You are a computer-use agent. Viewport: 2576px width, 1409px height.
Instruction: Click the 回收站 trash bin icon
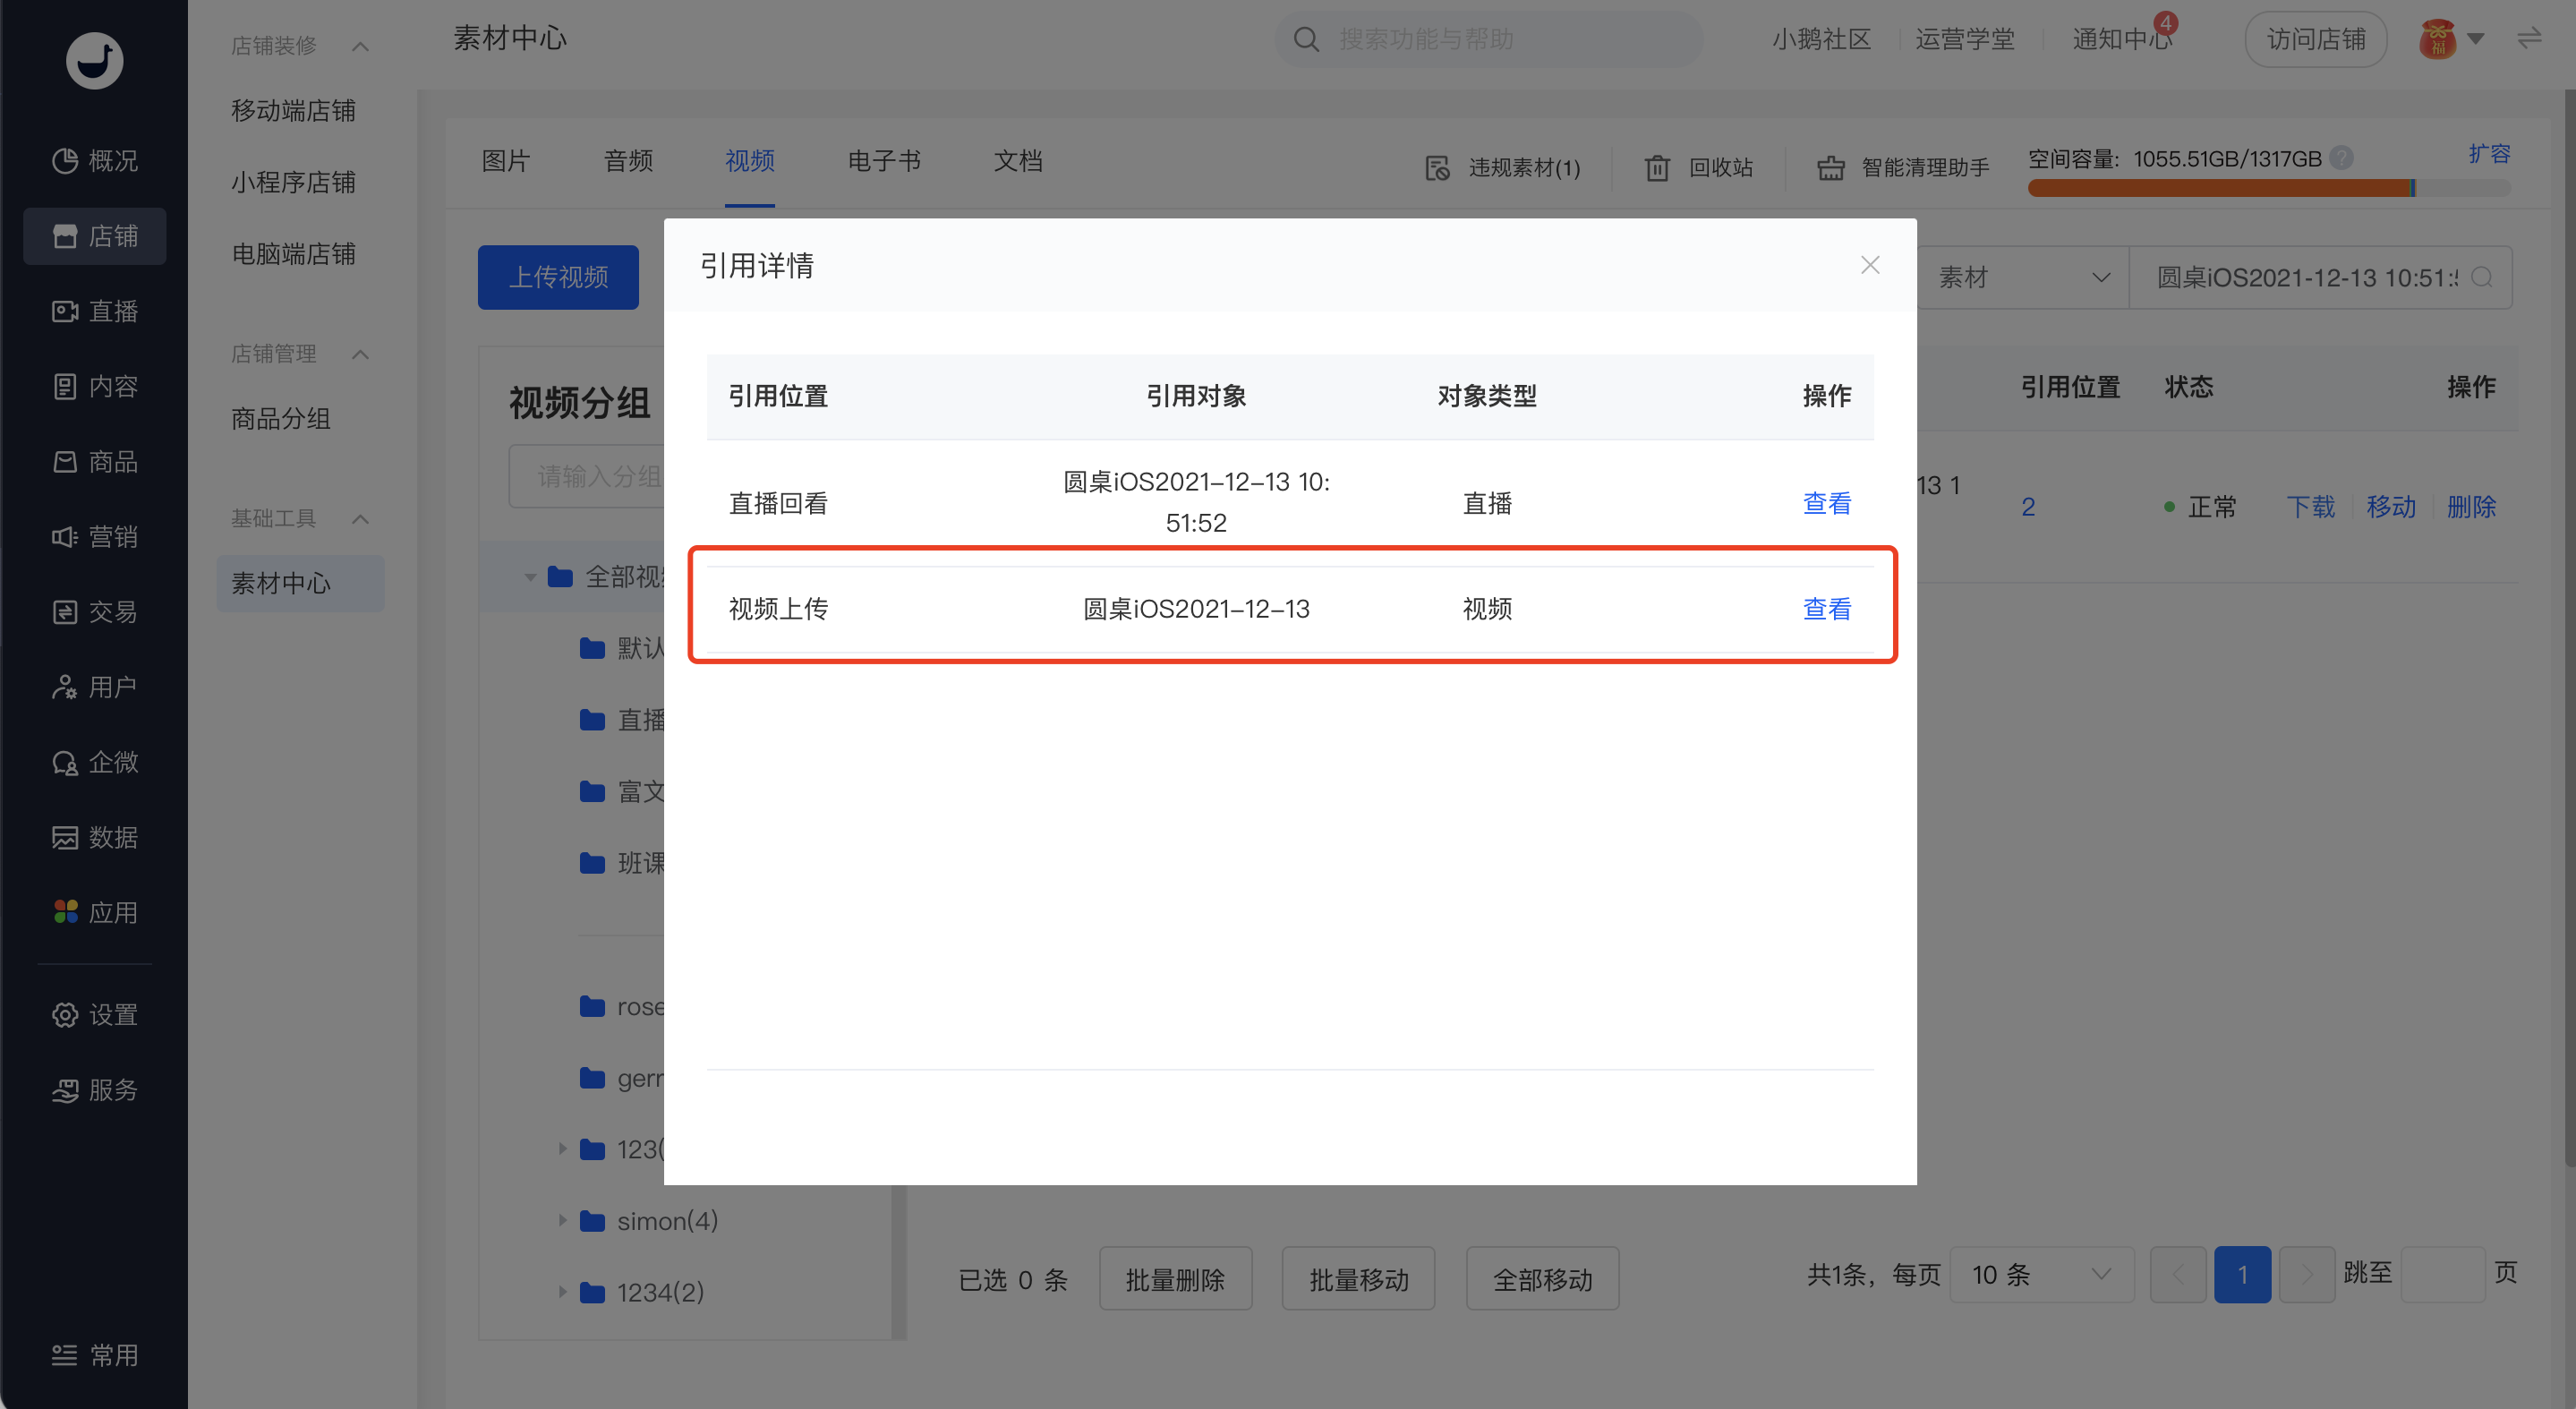click(1657, 168)
